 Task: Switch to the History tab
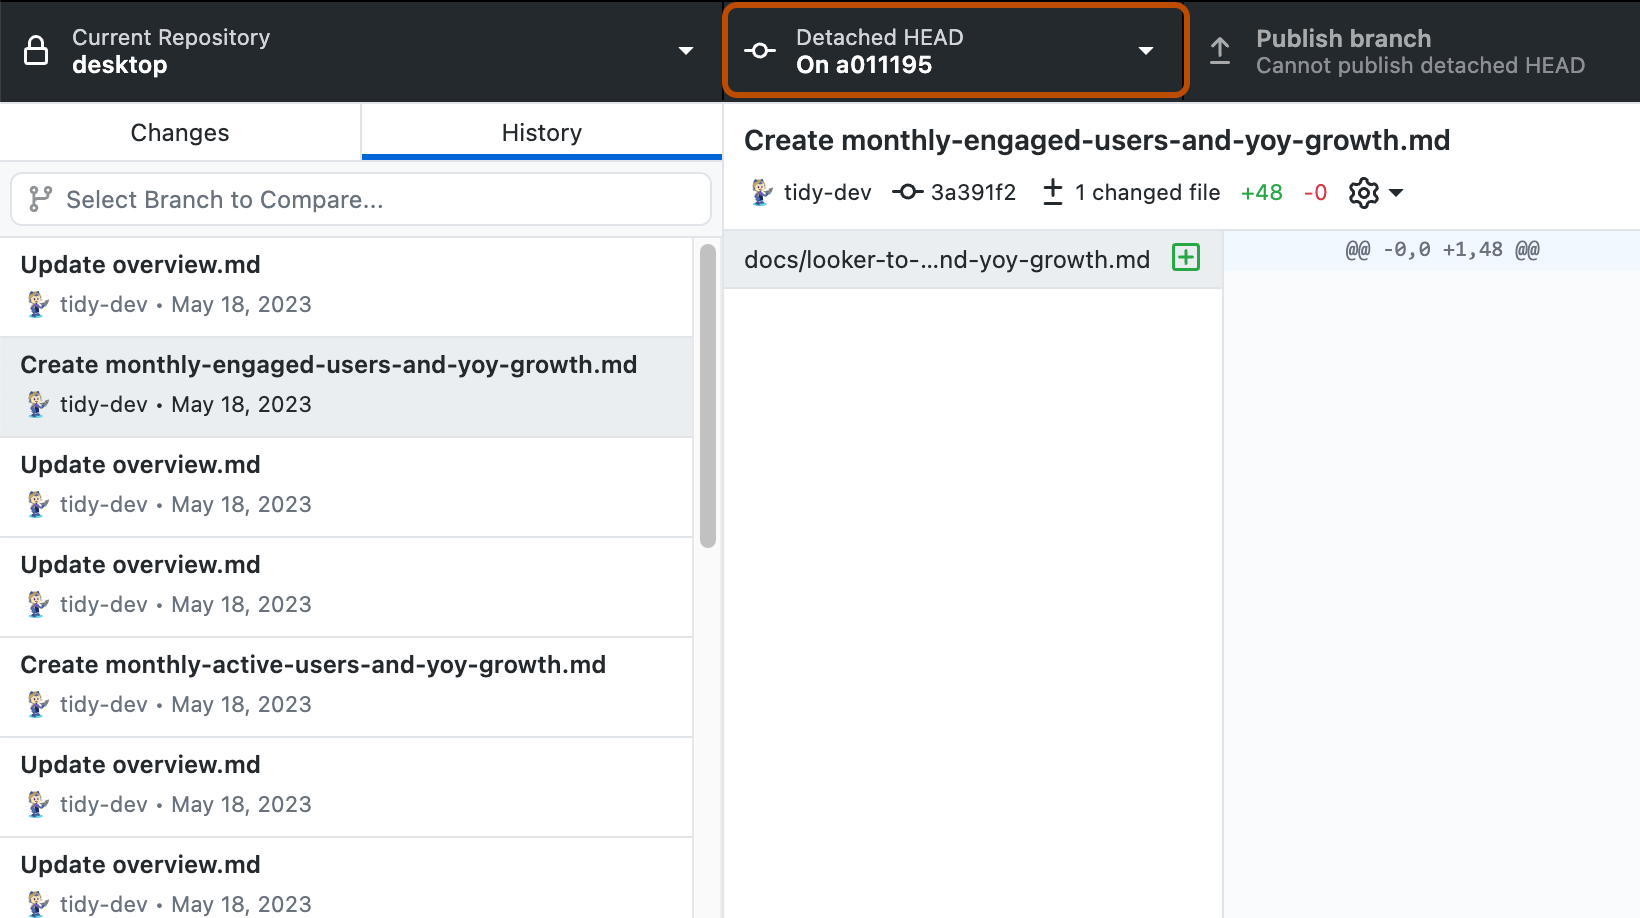(541, 132)
